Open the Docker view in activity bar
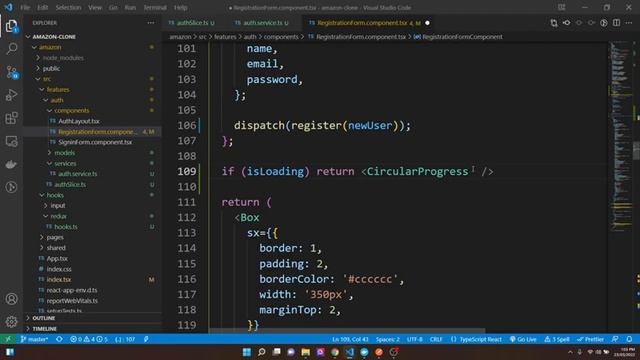 pyautogui.click(x=11, y=164)
